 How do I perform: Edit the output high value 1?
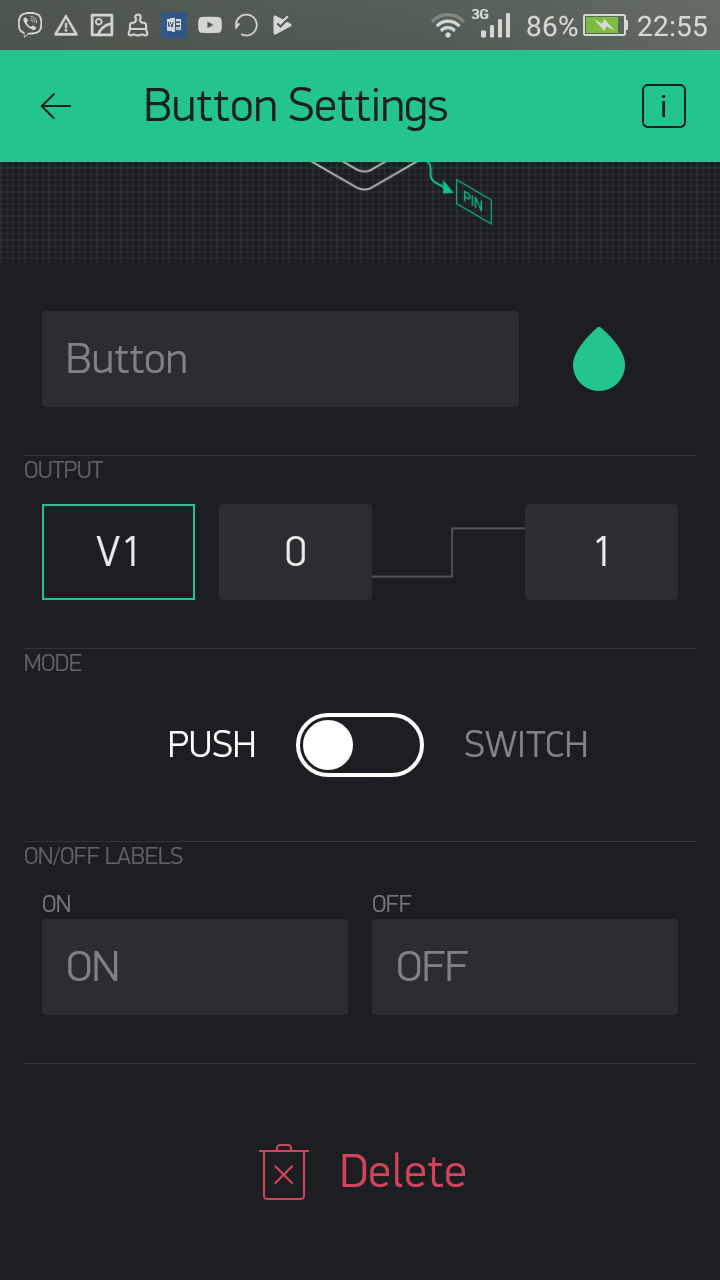coord(601,552)
